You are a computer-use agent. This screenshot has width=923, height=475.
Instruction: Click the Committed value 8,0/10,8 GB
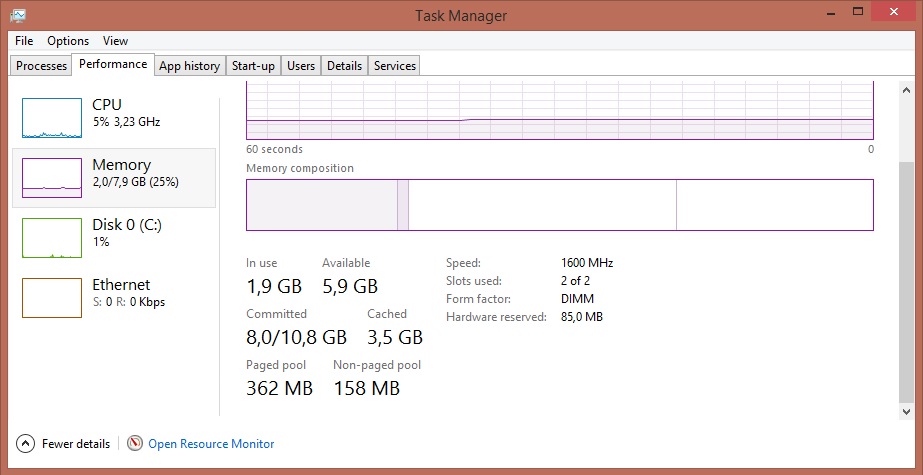296,338
